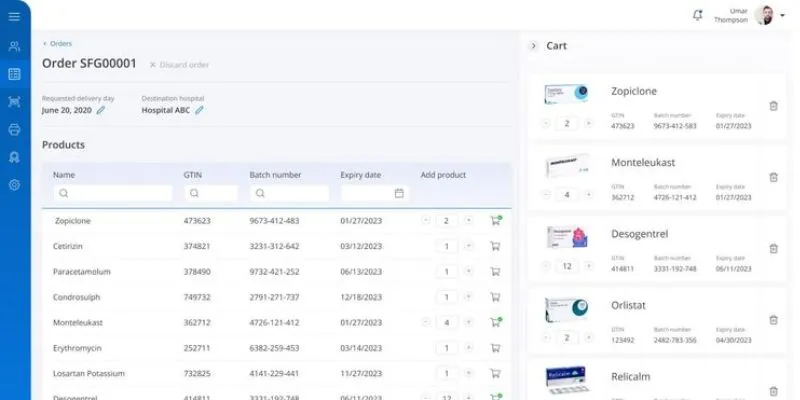This screenshot has height=400, width=800.
Task: Select GTIN 732825 cell
Action: pyautogui.click(x=197, y=373)
